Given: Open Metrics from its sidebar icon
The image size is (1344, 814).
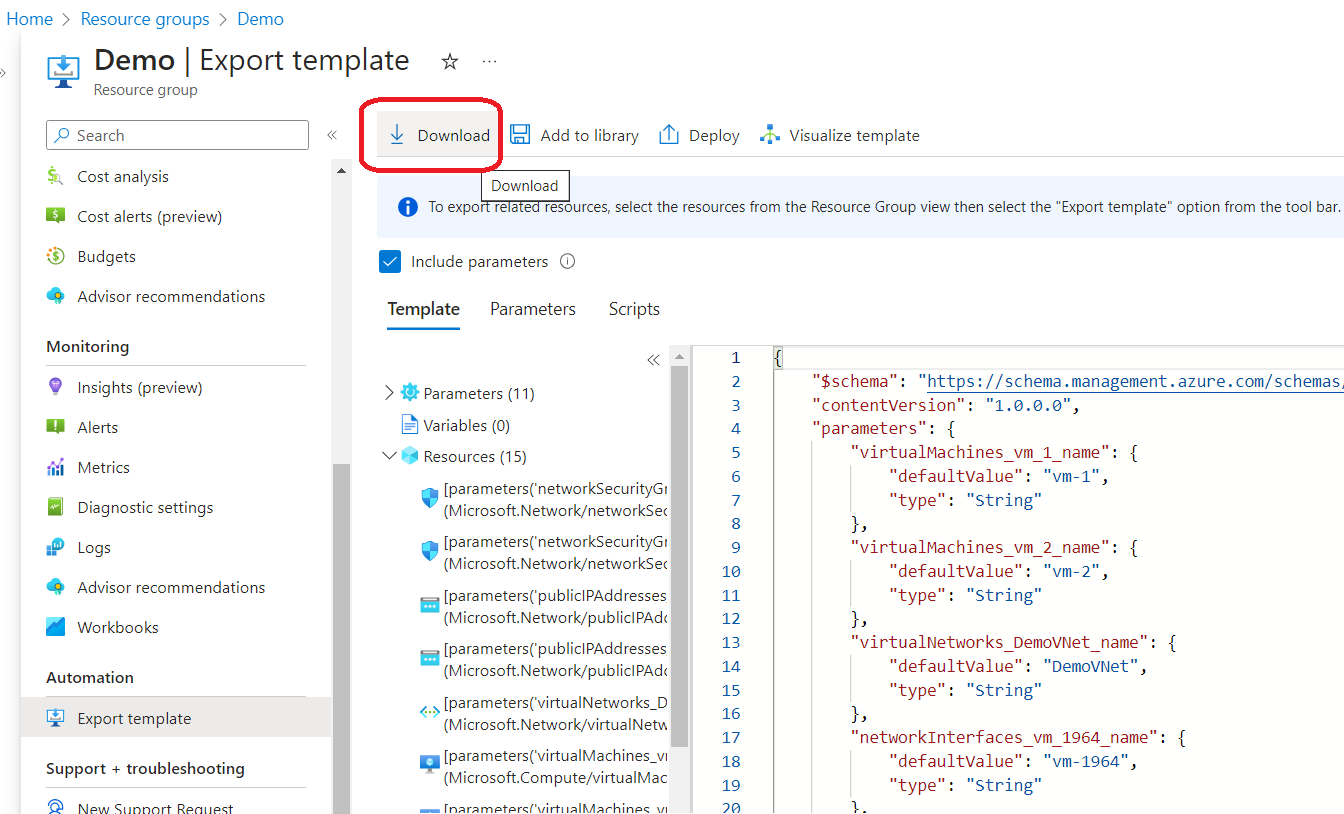Looking at the screenshot, I should pos(55,467).
